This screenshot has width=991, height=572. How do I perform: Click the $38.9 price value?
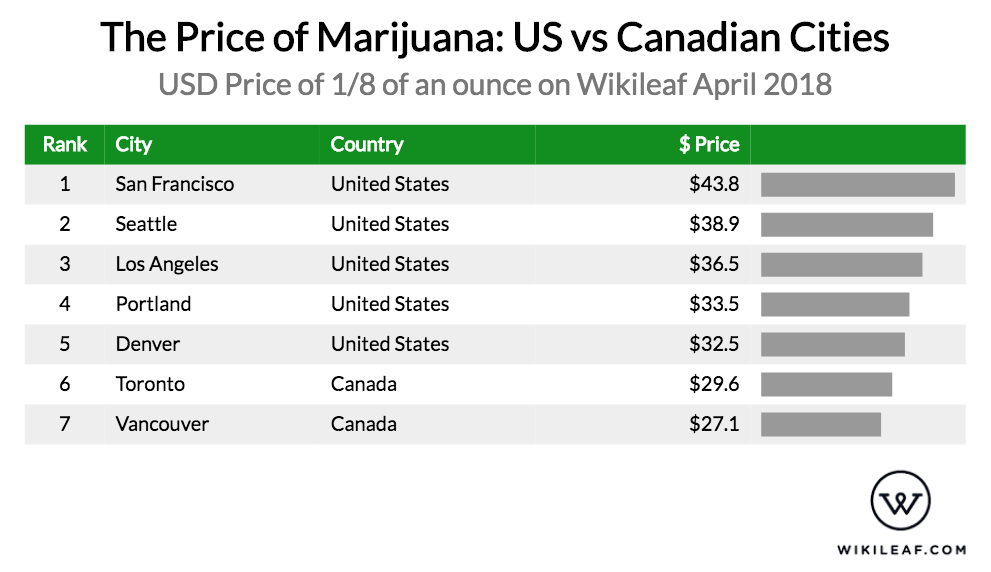pyautogui.click(x=714, y=224)
